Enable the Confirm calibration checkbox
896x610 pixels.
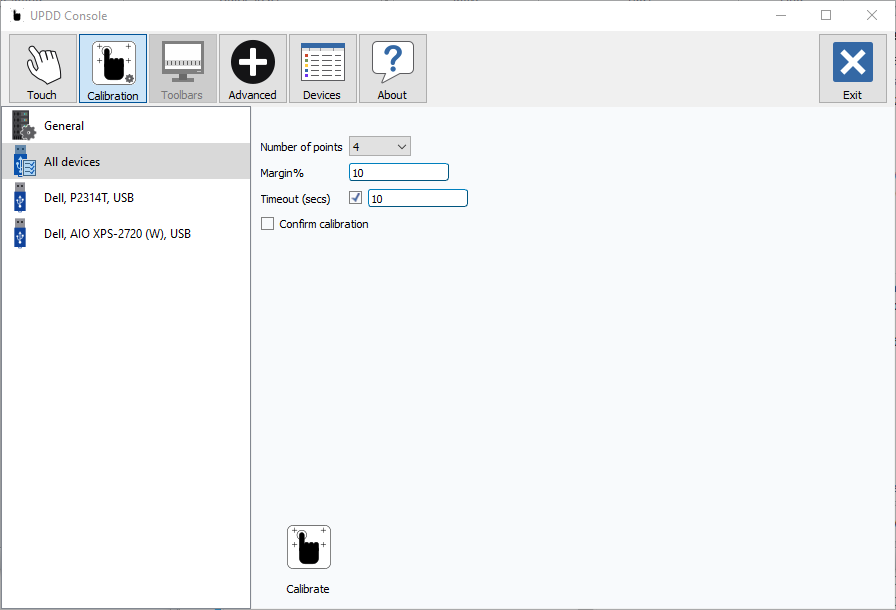[267, 224]
